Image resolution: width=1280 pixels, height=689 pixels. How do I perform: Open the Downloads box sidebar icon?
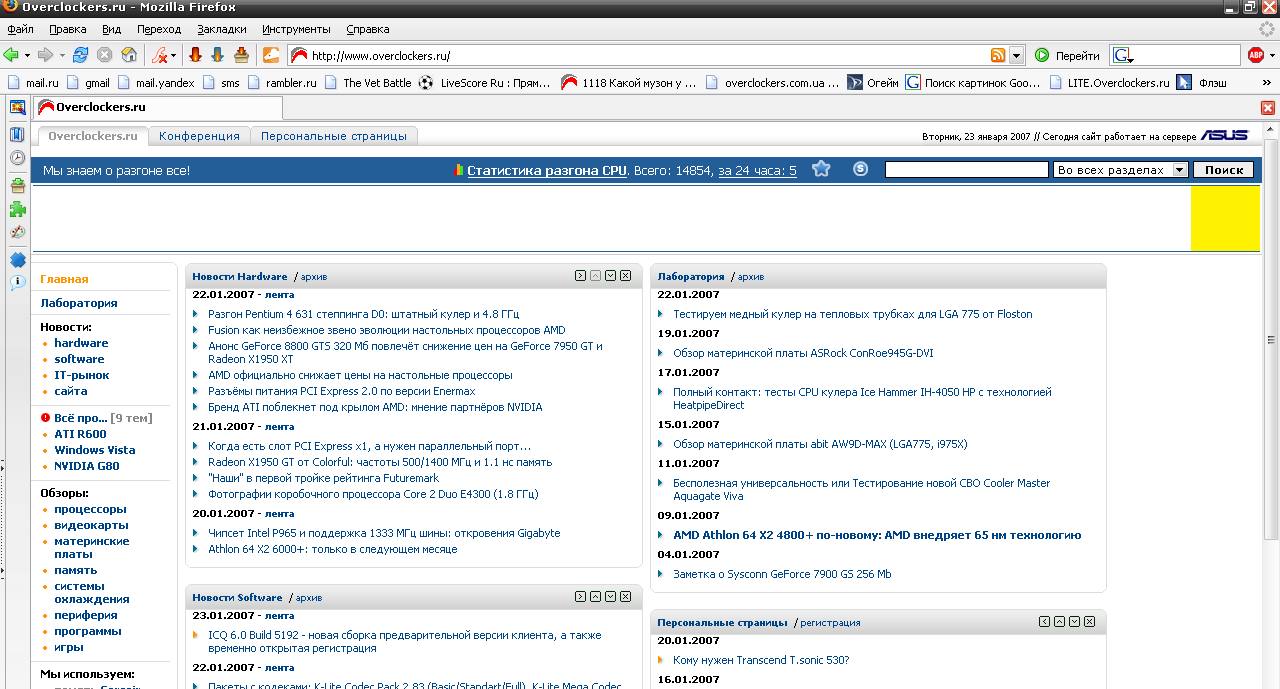[17, 185]
